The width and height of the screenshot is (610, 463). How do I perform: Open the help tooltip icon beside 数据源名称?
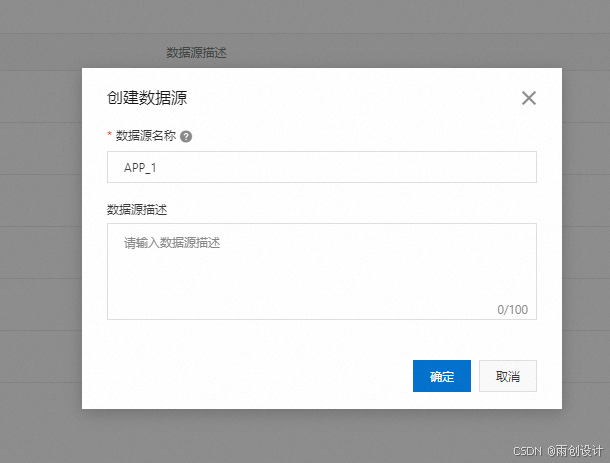click(186, 137)
